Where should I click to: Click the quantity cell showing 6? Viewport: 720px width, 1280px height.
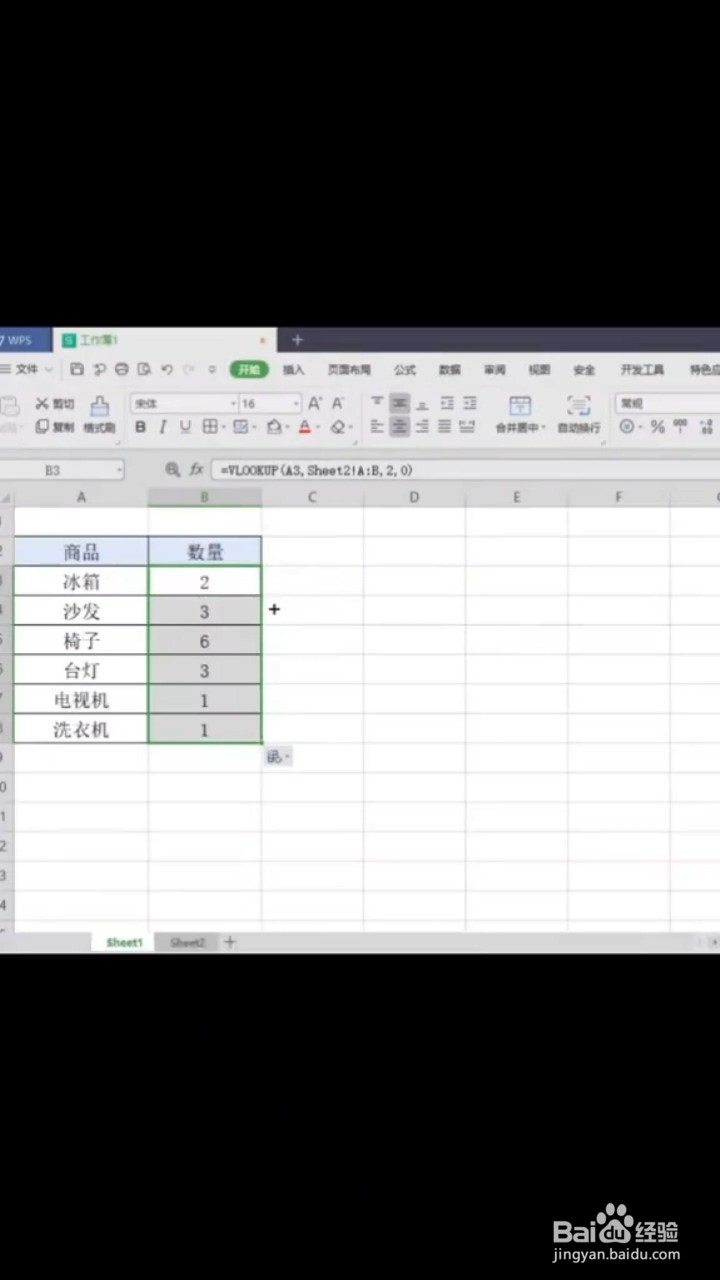point(205,640)
